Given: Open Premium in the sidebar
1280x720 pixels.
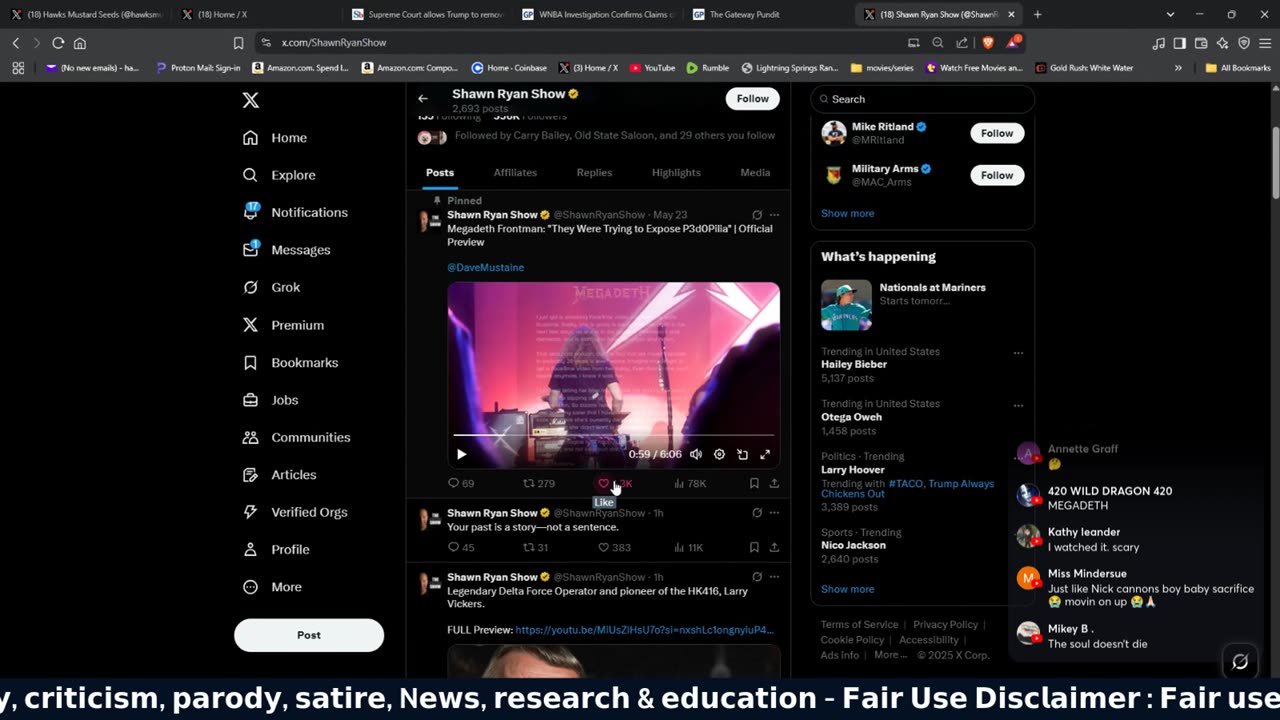Looking at the screenshot, I should [283, 325].
